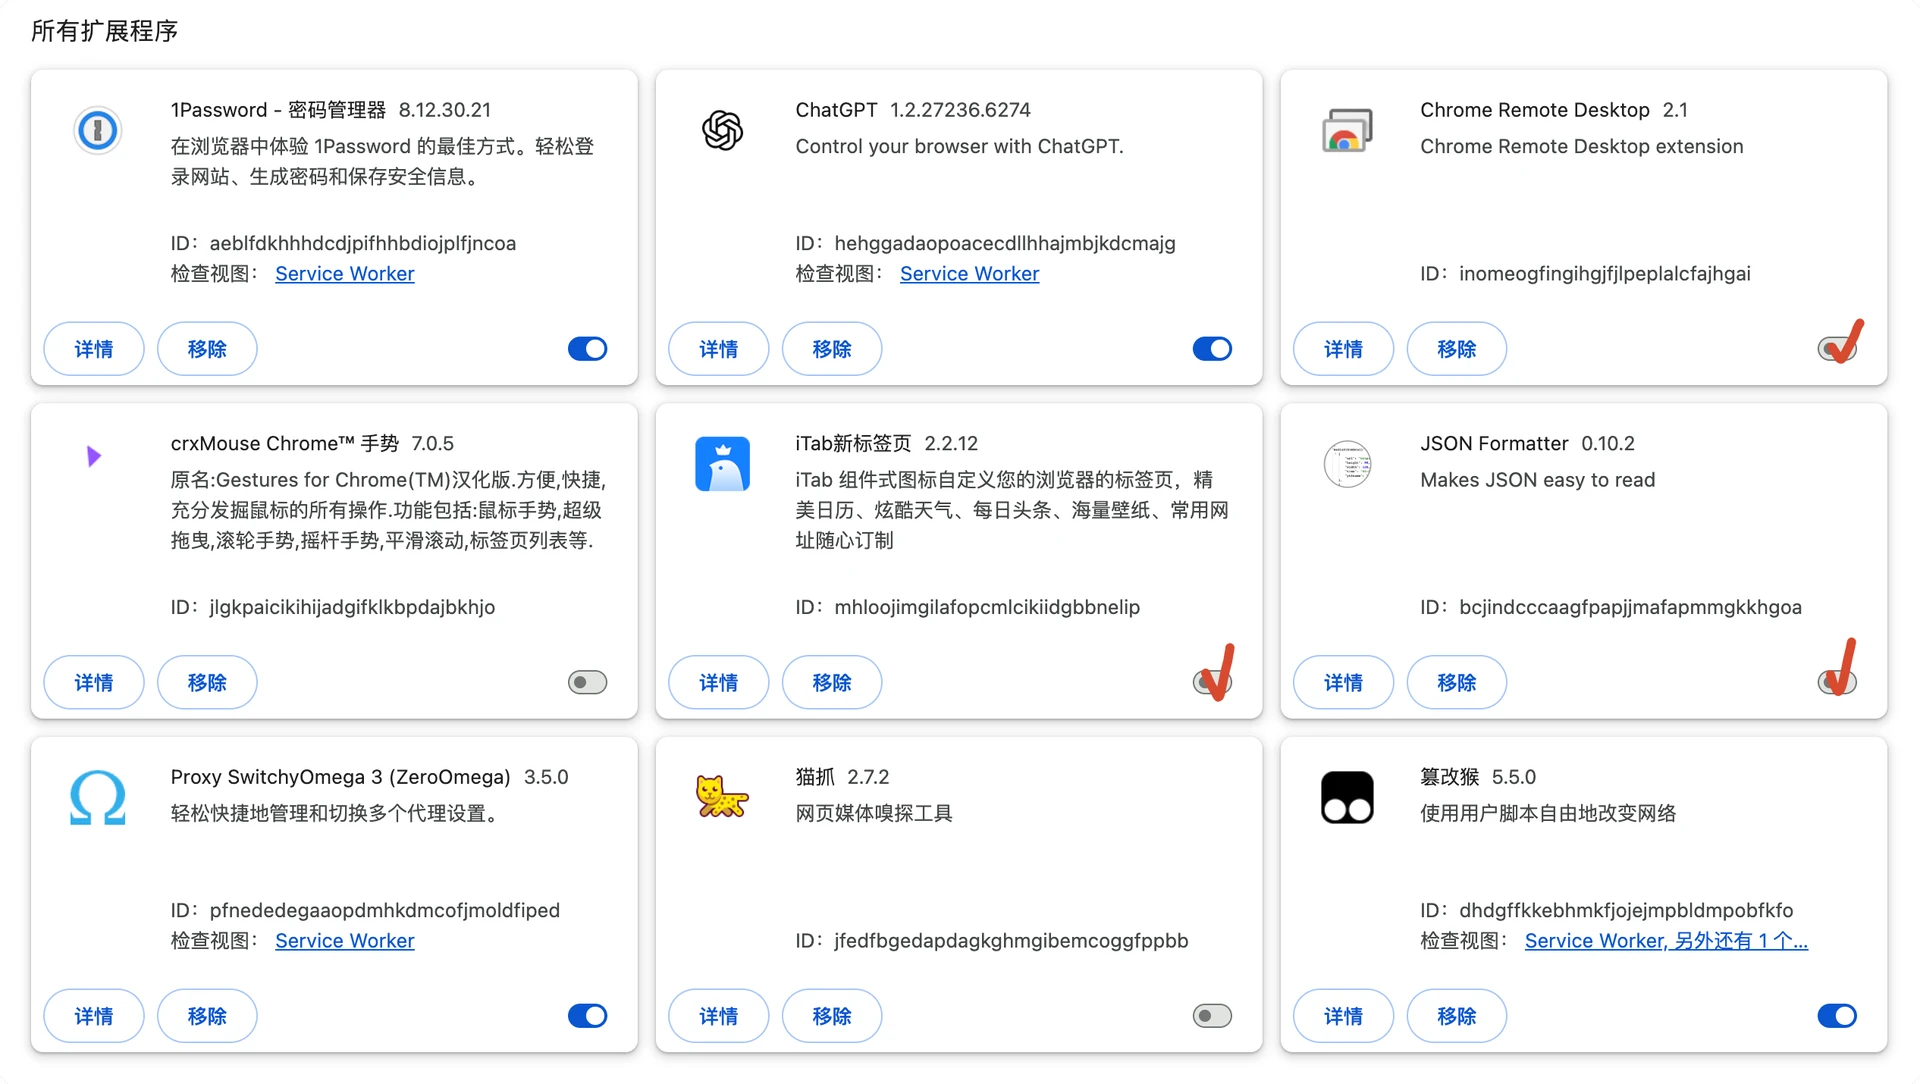Click the 所有扩展程序 heading
Image resolution: width=1920 pixels, height=1084 pixels.
pyautogui.click(x=105, y=31)
